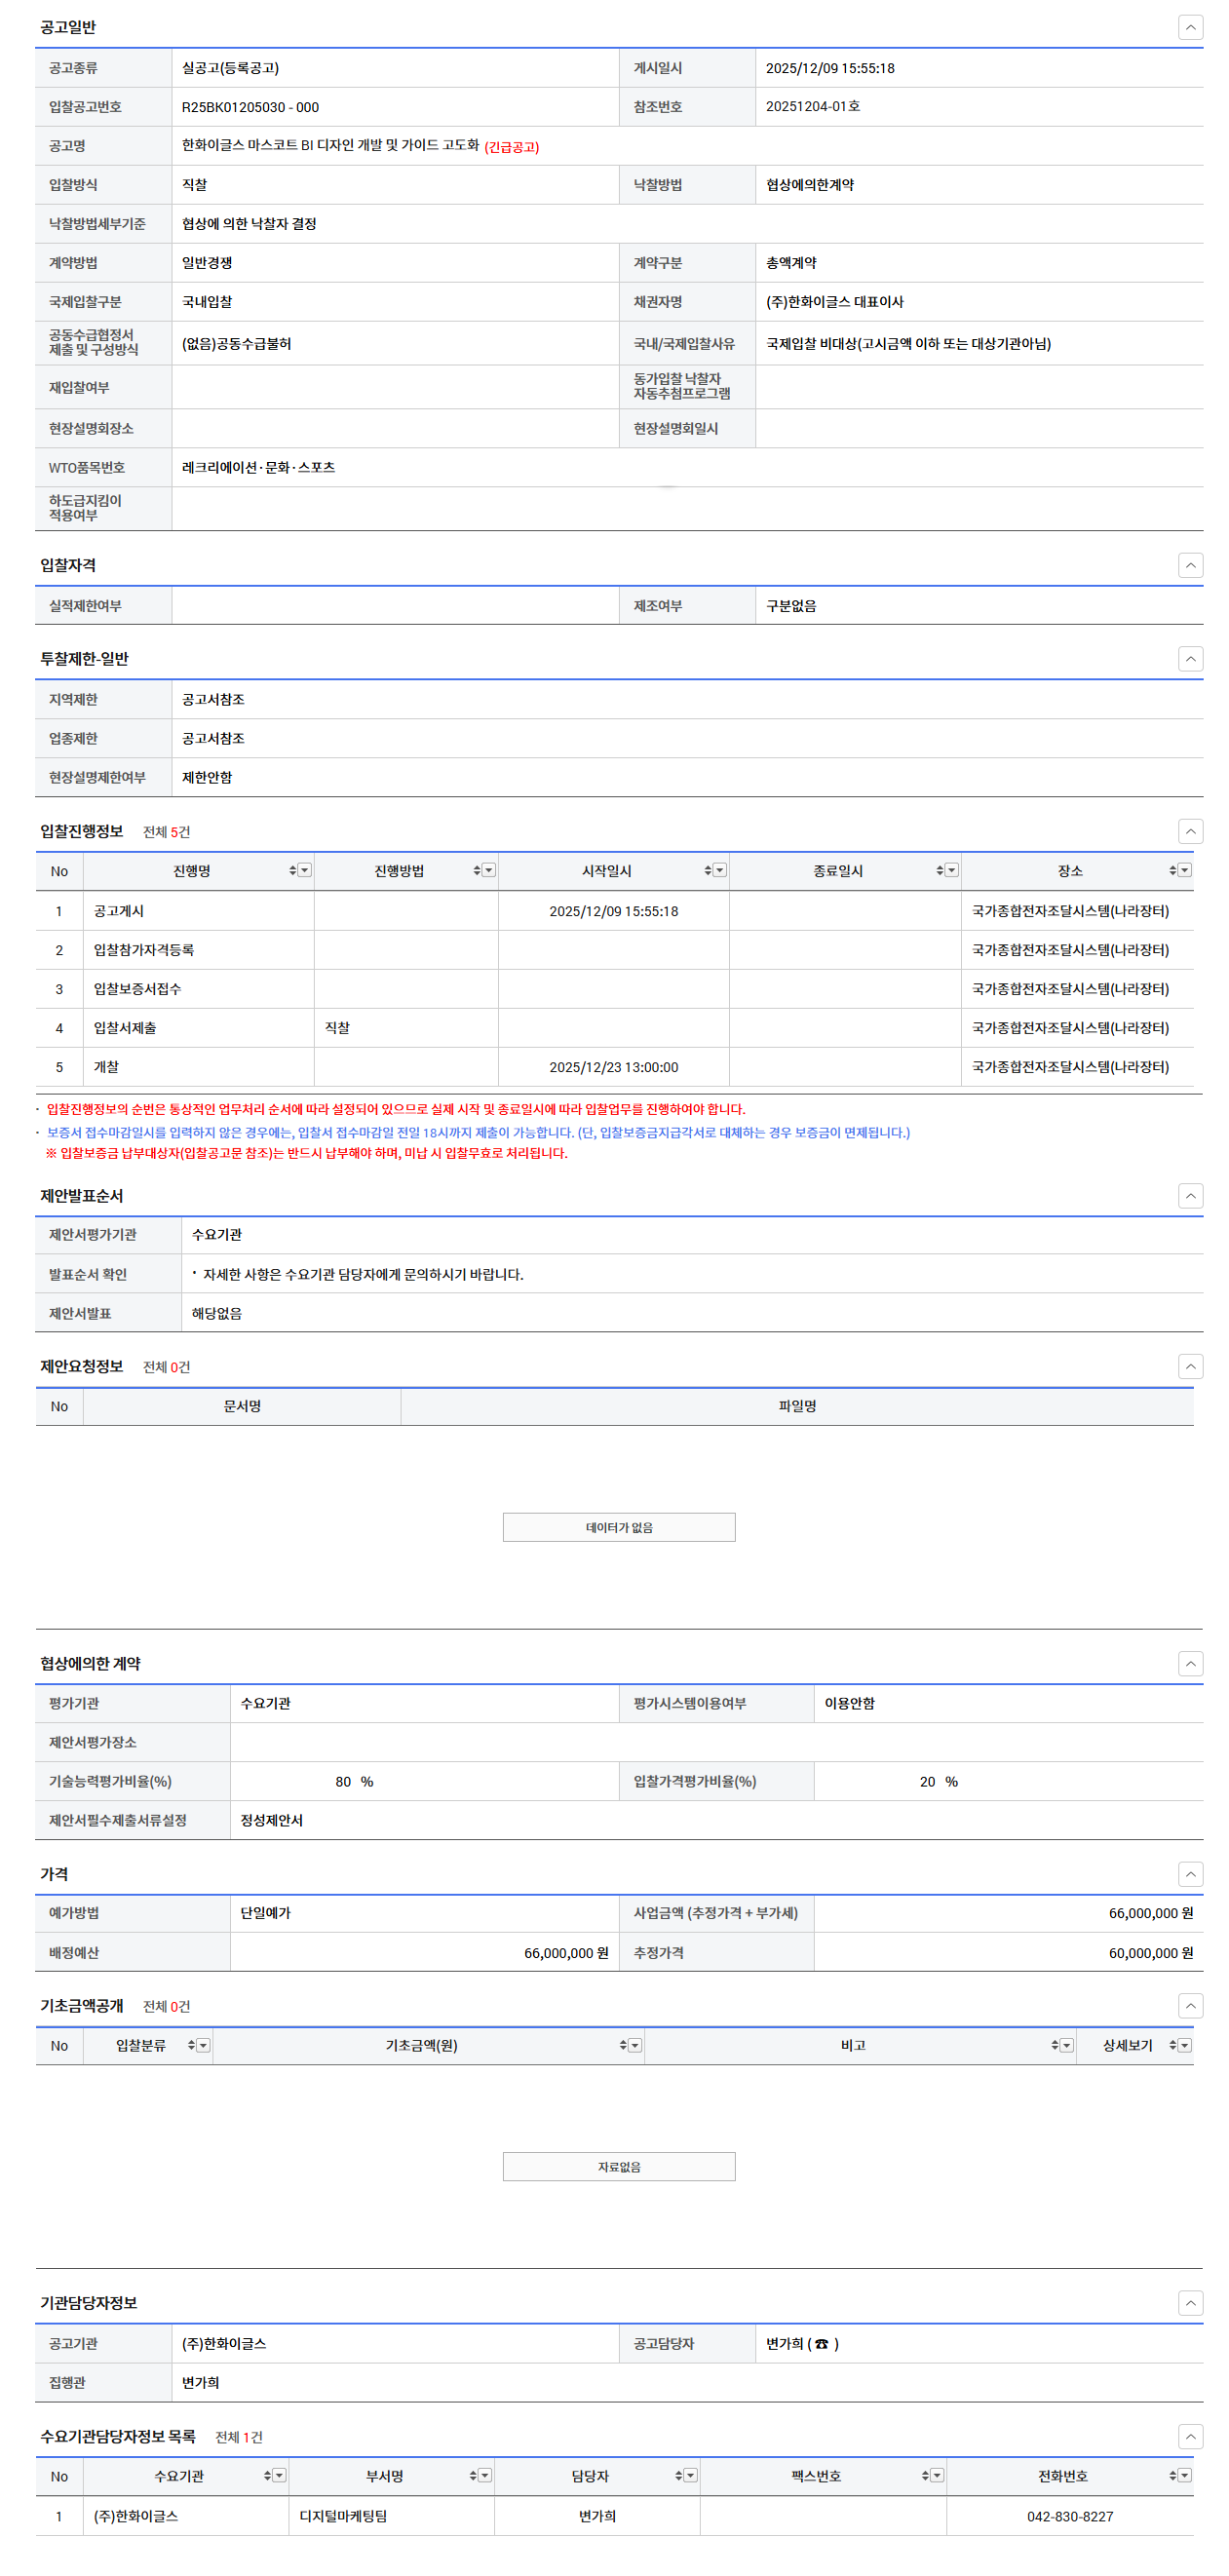This screenshot has height=2576, width=1229.
Task: Collapse the 공고일반 section
Action: pos(1190,27)
